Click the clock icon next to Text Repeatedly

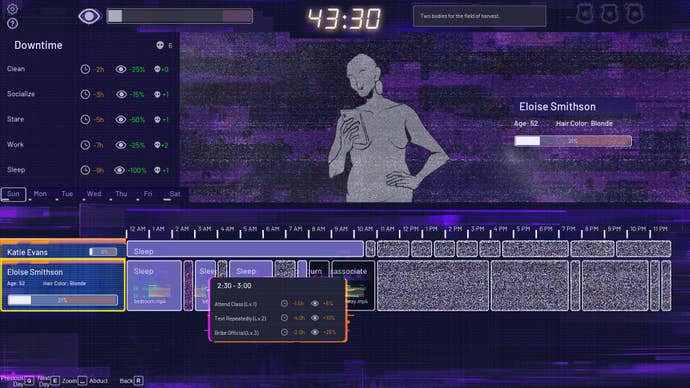284,318
